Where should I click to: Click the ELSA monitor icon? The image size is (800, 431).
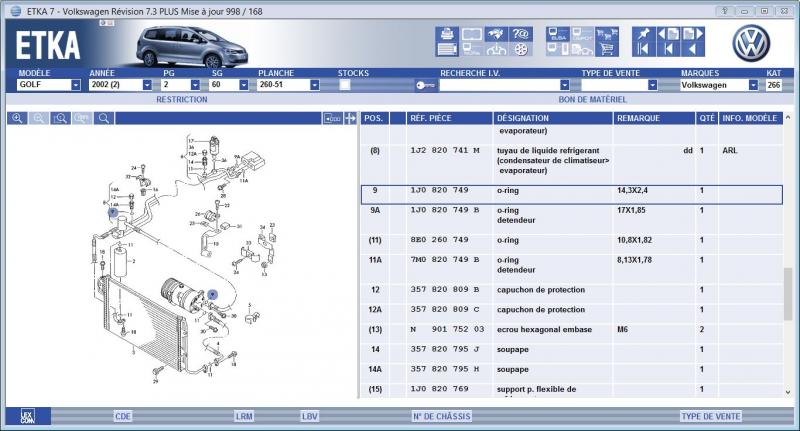pos(558,34)
